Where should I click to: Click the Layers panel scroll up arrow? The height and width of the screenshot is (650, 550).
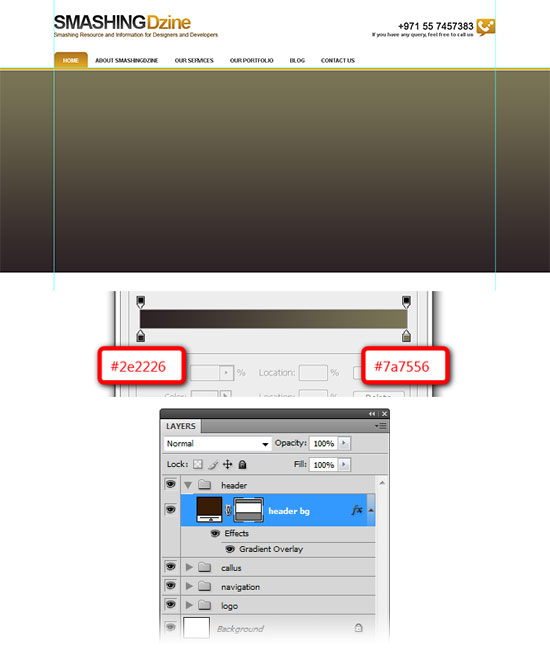click(x=382, y=483)
